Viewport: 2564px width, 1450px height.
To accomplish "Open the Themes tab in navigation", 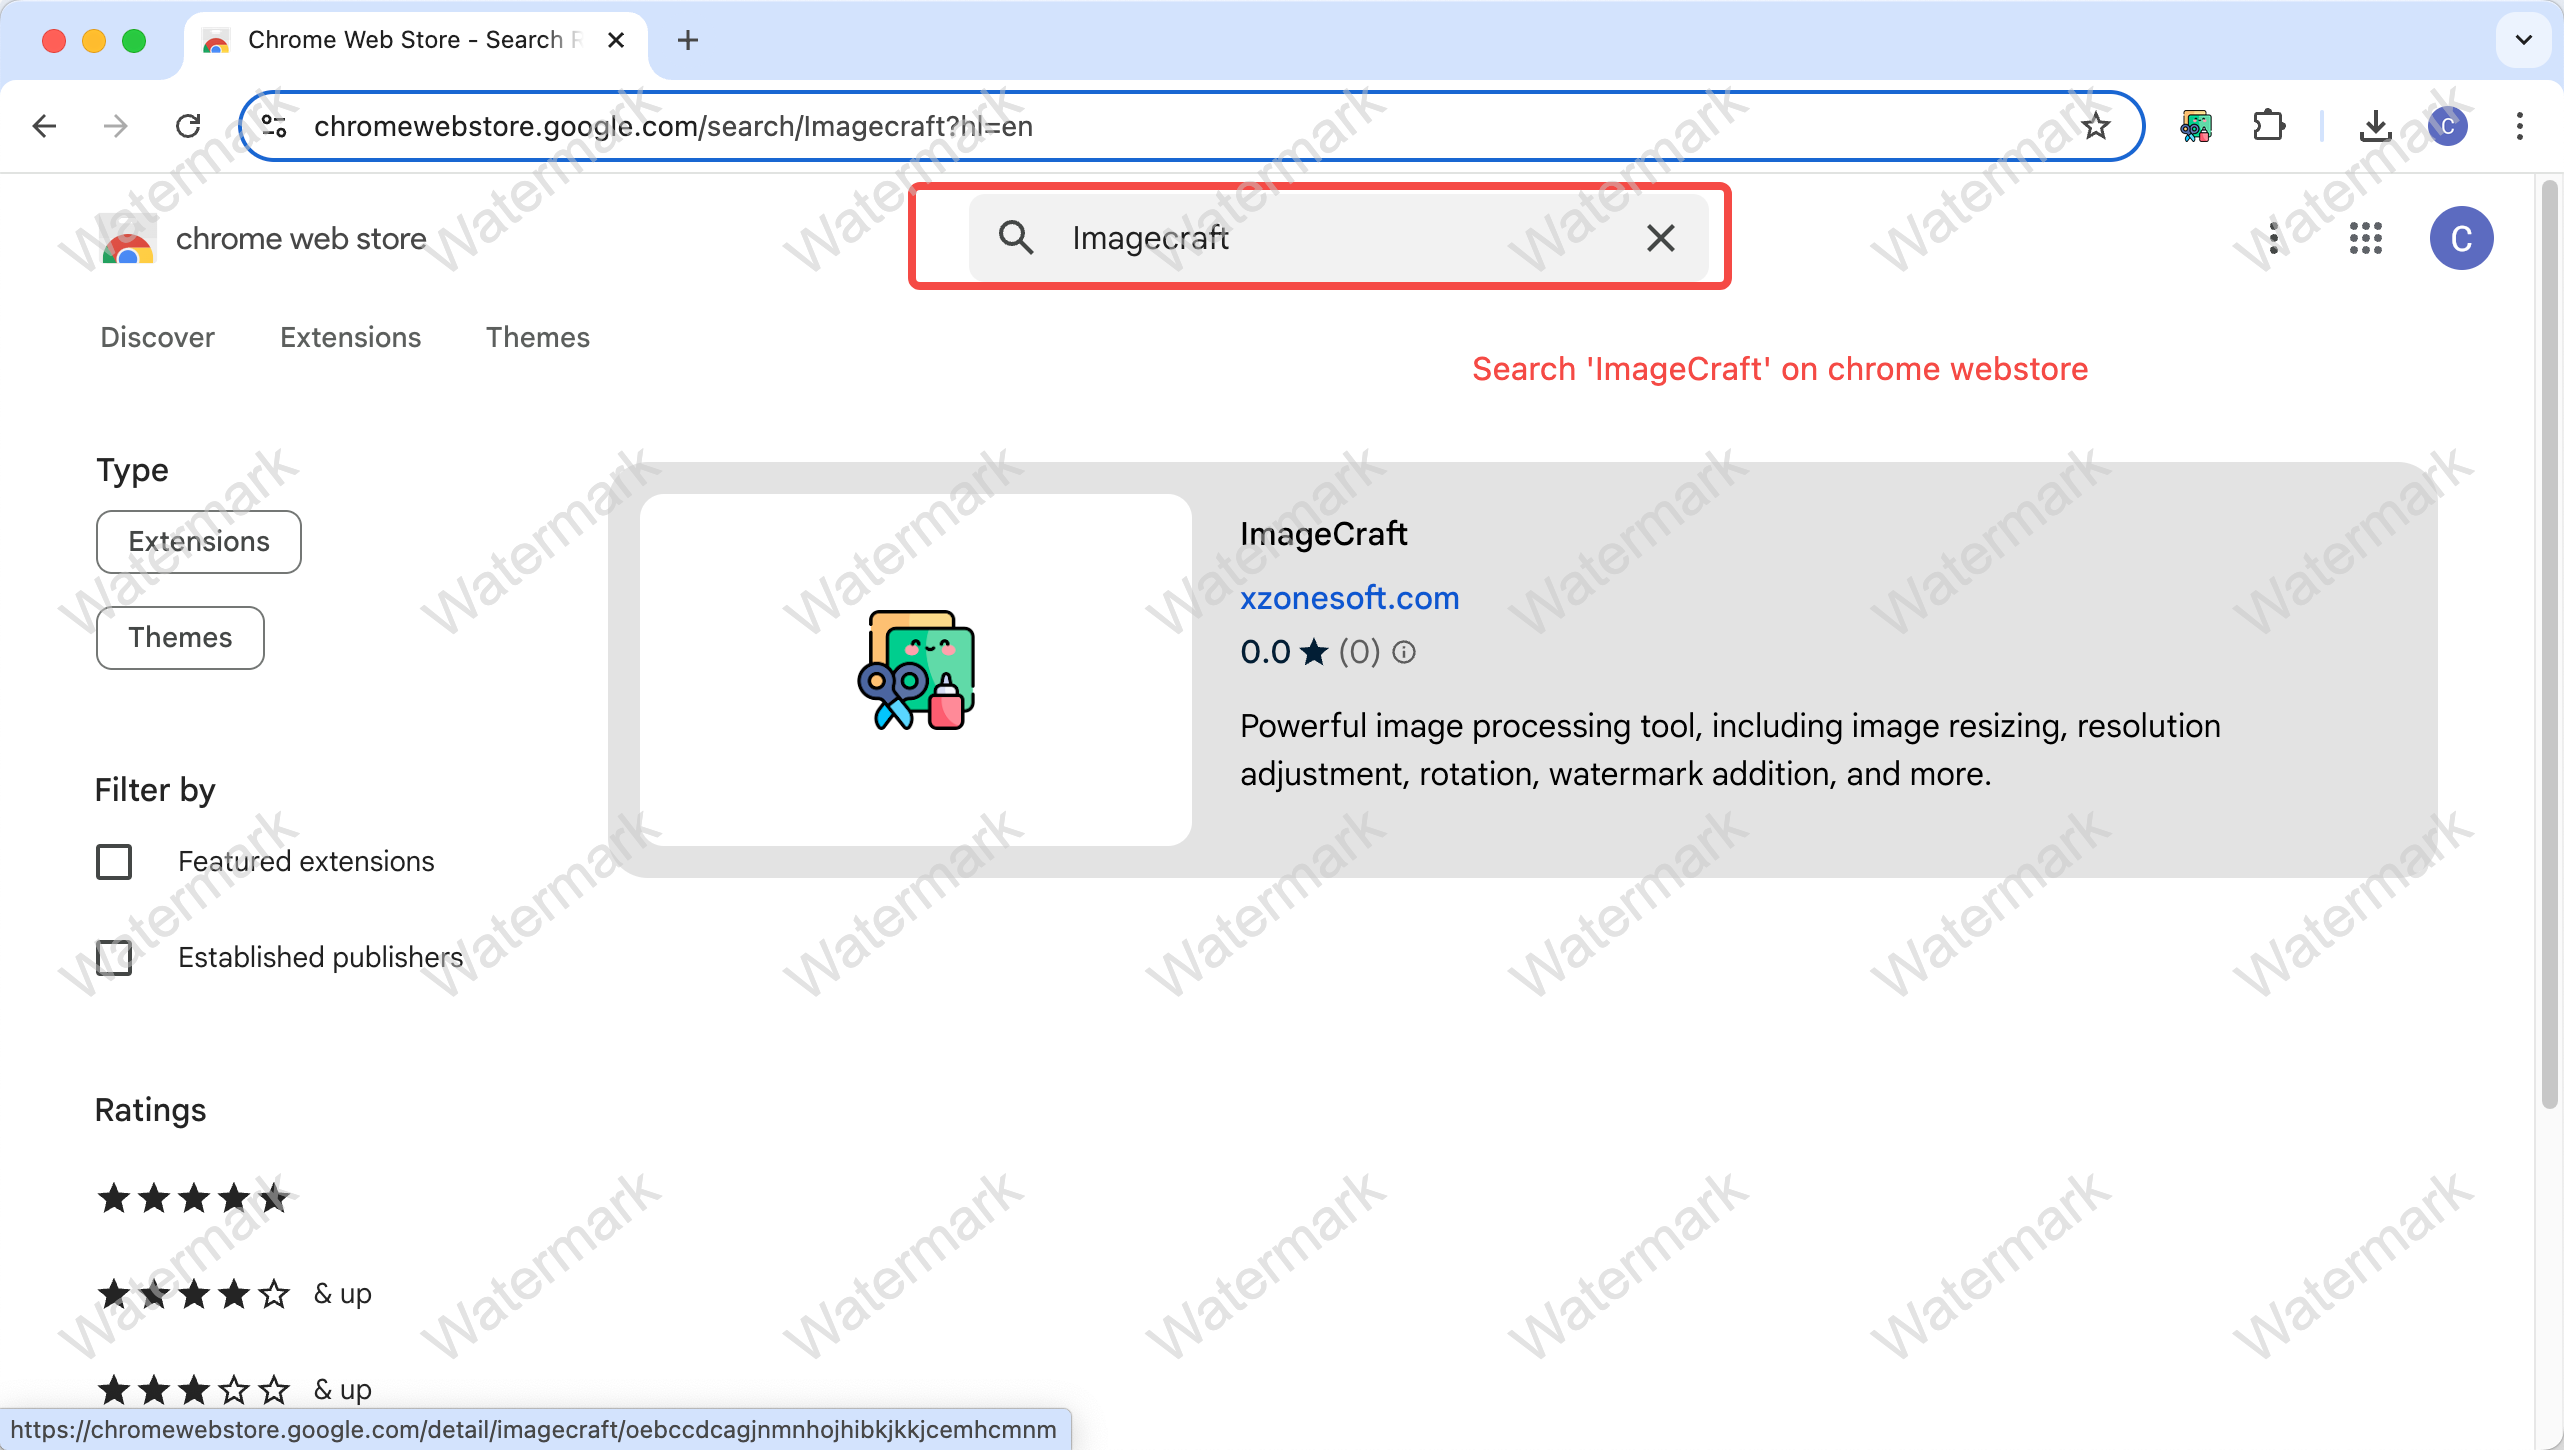I will 537,337.
